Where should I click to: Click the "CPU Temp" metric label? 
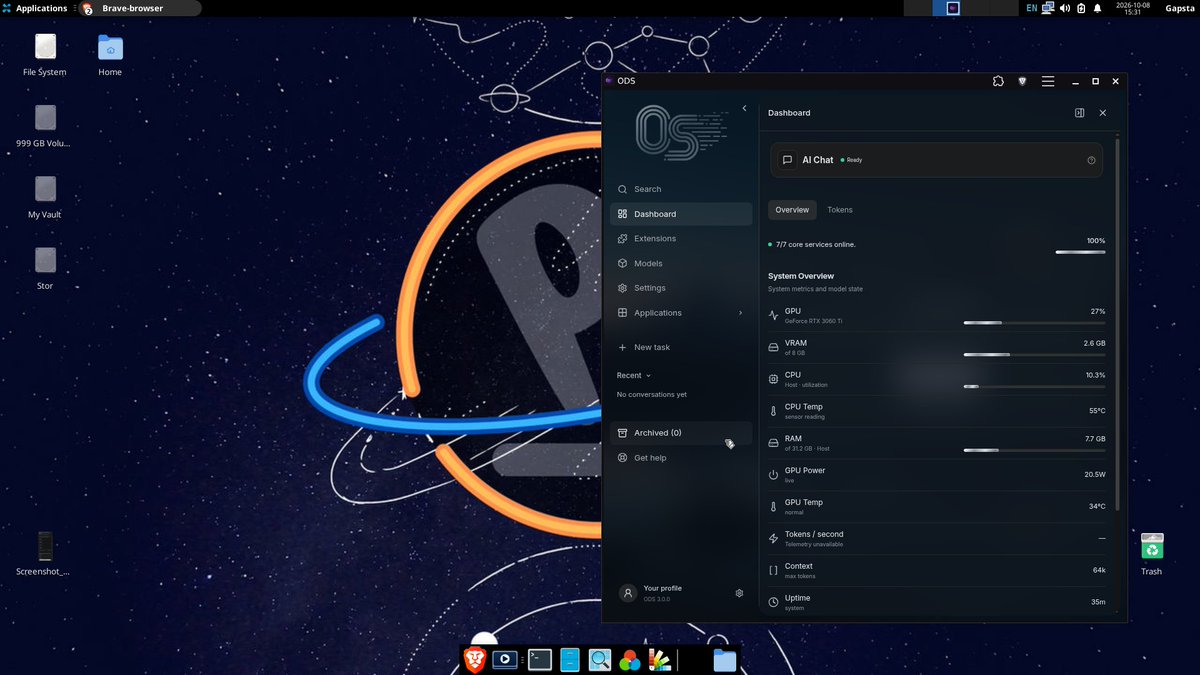[804, 407]
